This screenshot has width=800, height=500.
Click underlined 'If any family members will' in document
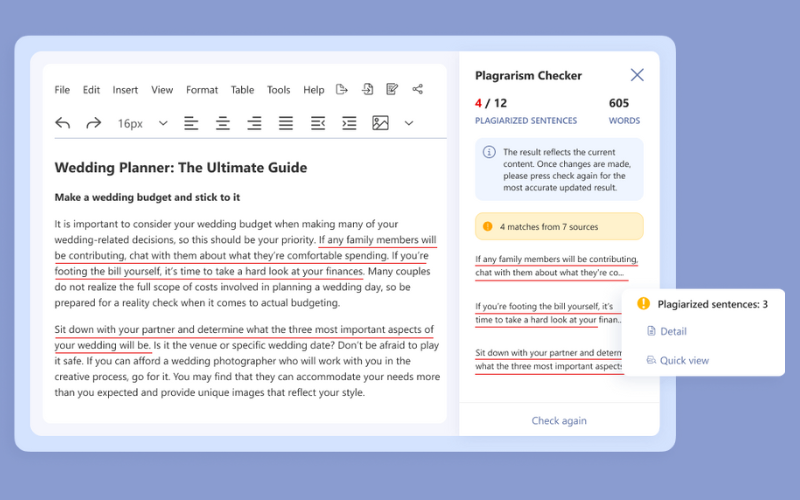point(378,240)
